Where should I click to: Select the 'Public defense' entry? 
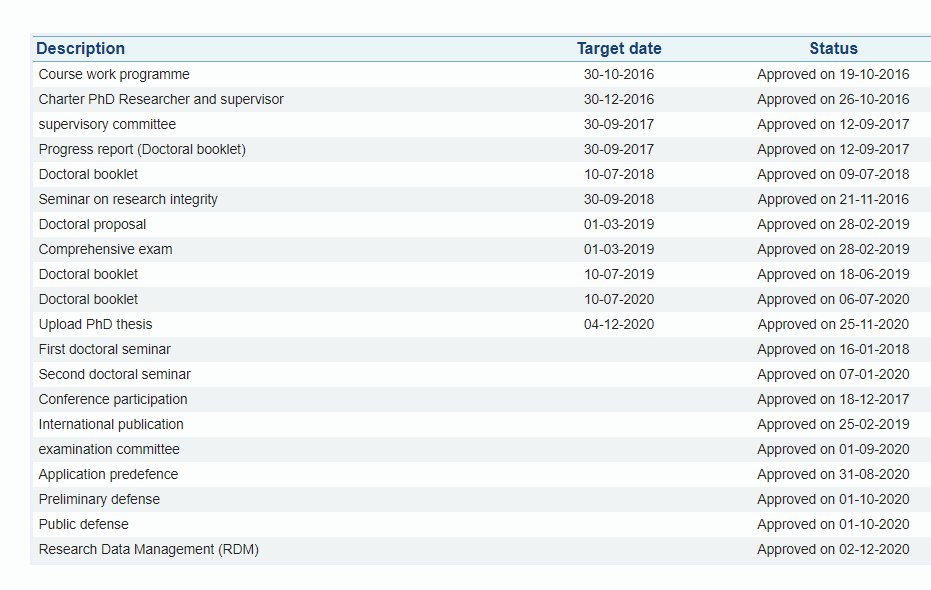click(83, 524)
